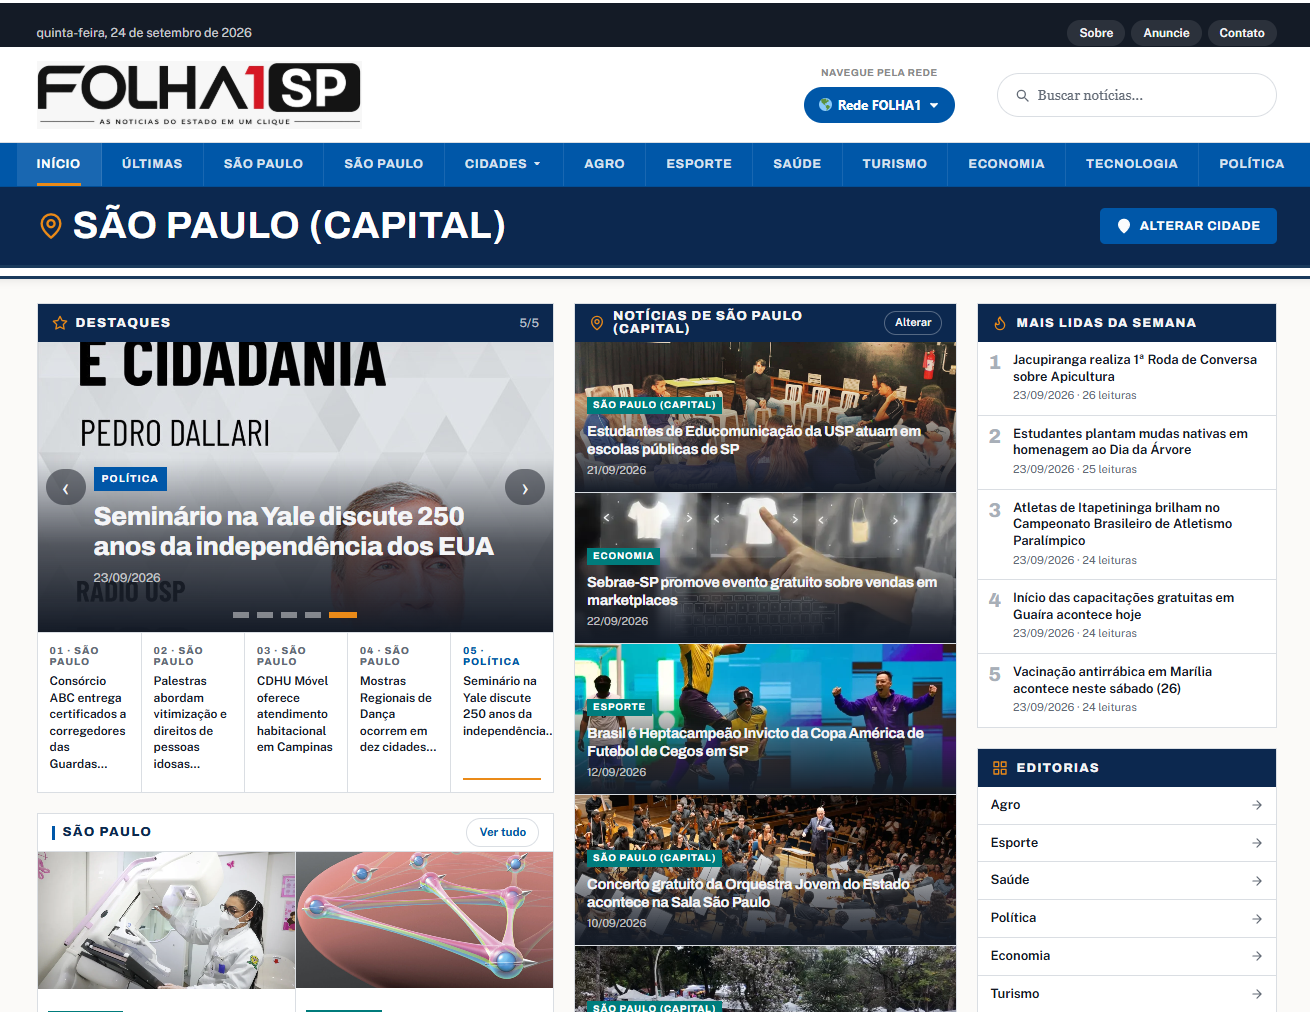Click Ver tudo in São Paulo section

click(x=503, y=832)
